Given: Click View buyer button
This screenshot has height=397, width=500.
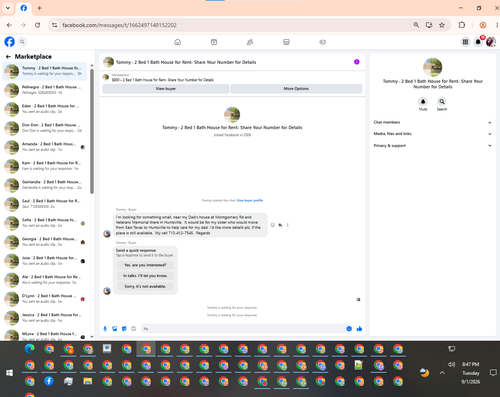Looking at the screenshot, I should pyautogui.click(x=166, y=89).
